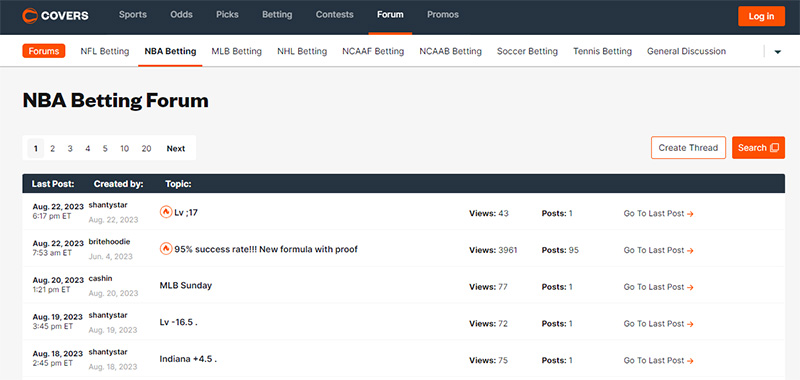Image resolution: width=800 pixels, height=380 pixels.
Task: Go to page 5 of threads
Action: pos(105,148)
